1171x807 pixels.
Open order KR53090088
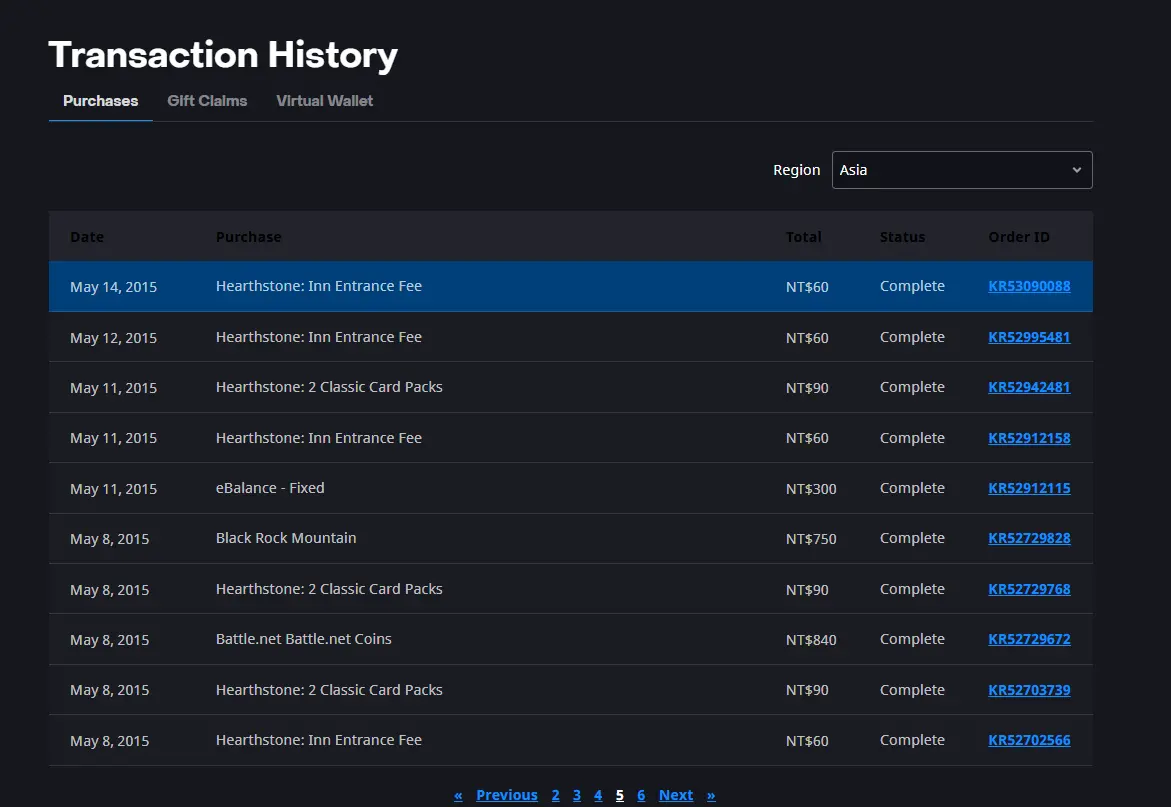tap(1029, 286)
